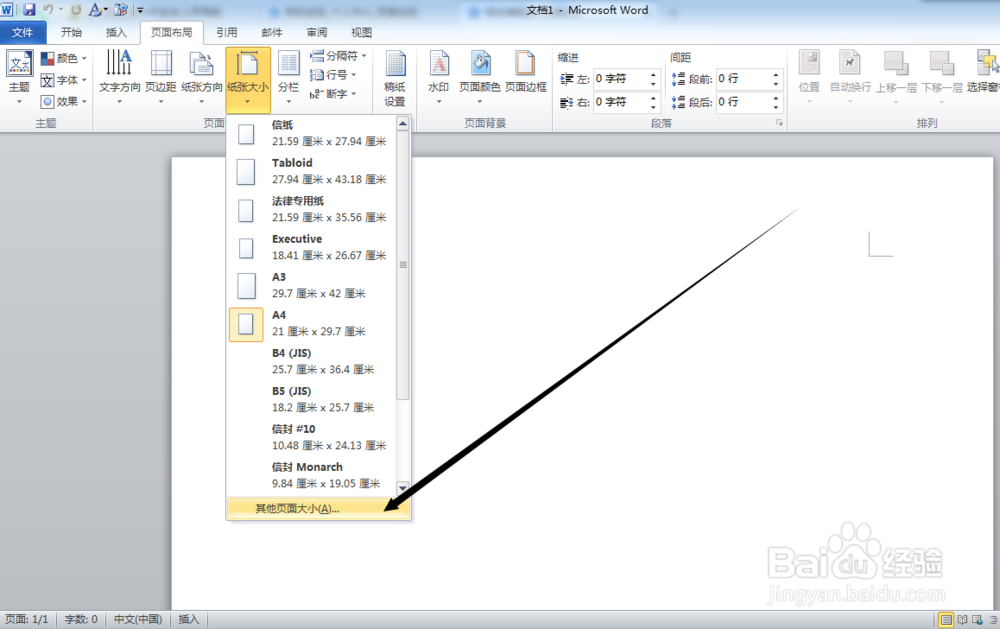The height and width of the screenshot is (629, 1000).
Task: Click Wrap Text (自动换行) icon
Action: pyautogui.click(x=849, y=63)
